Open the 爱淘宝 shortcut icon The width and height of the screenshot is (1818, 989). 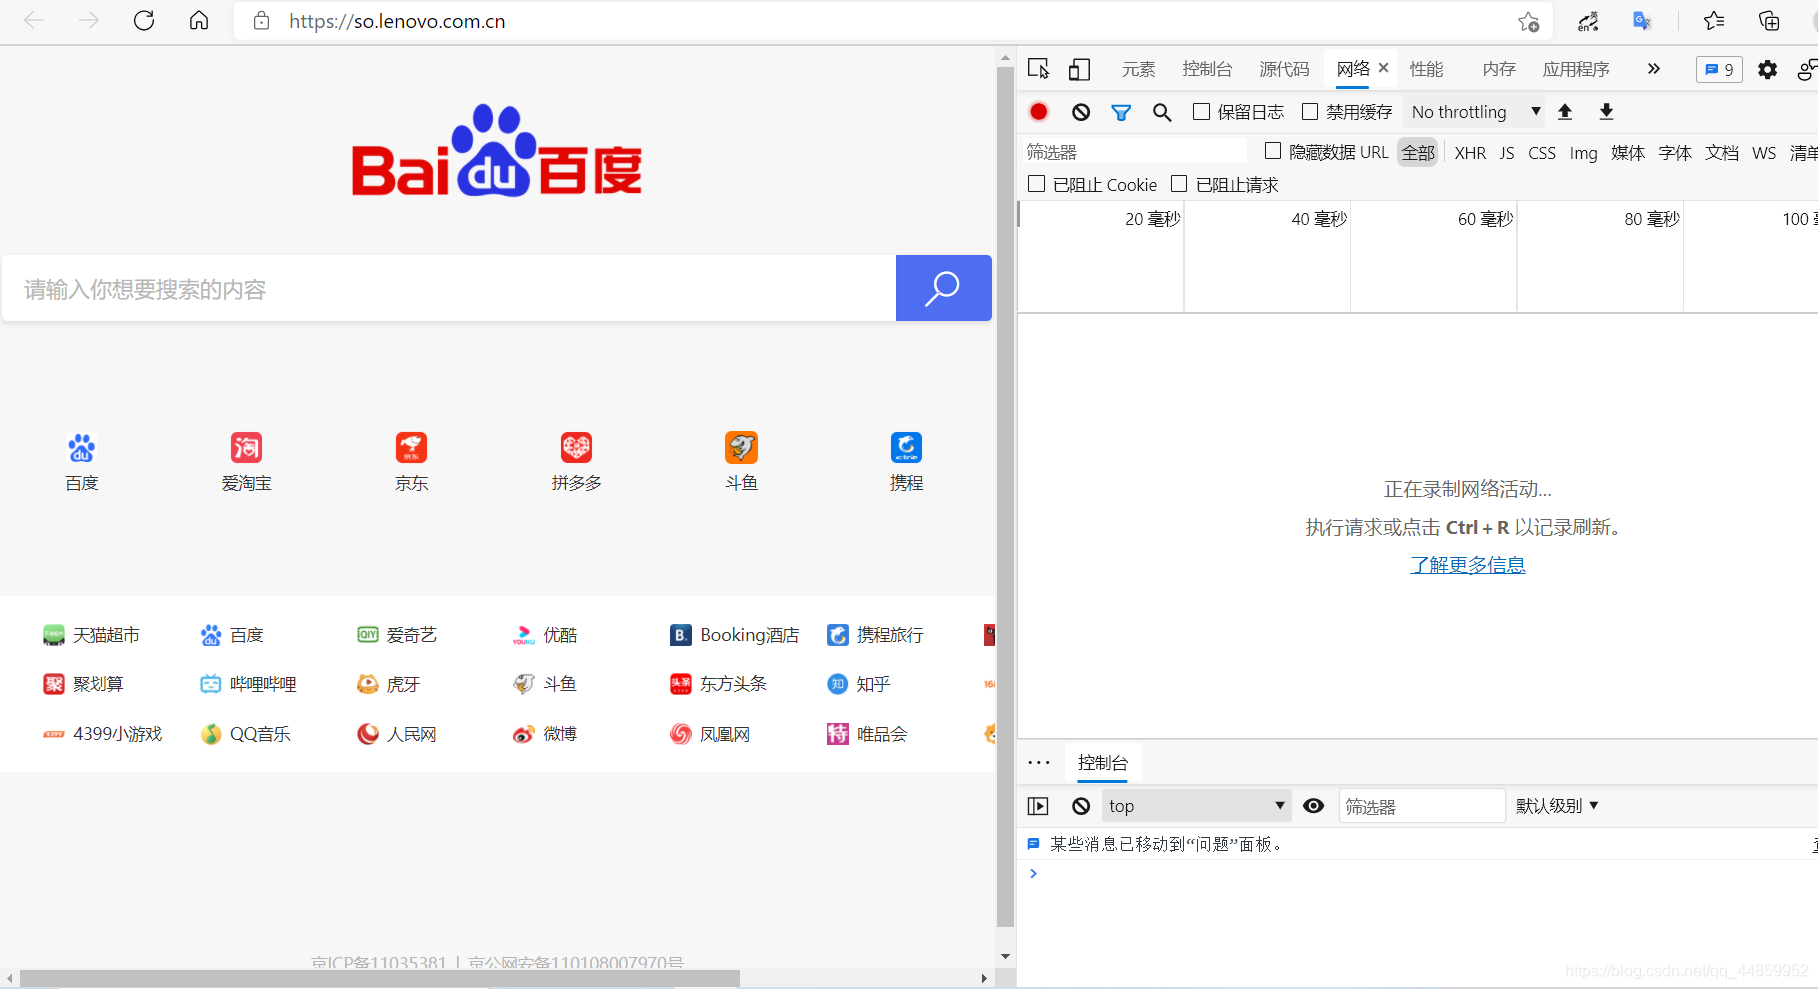246,447
